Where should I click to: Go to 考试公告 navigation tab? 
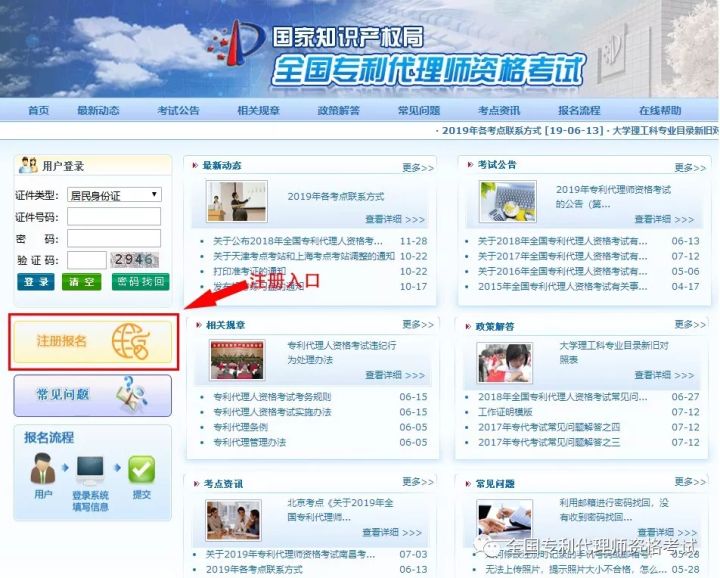(178, 110)
